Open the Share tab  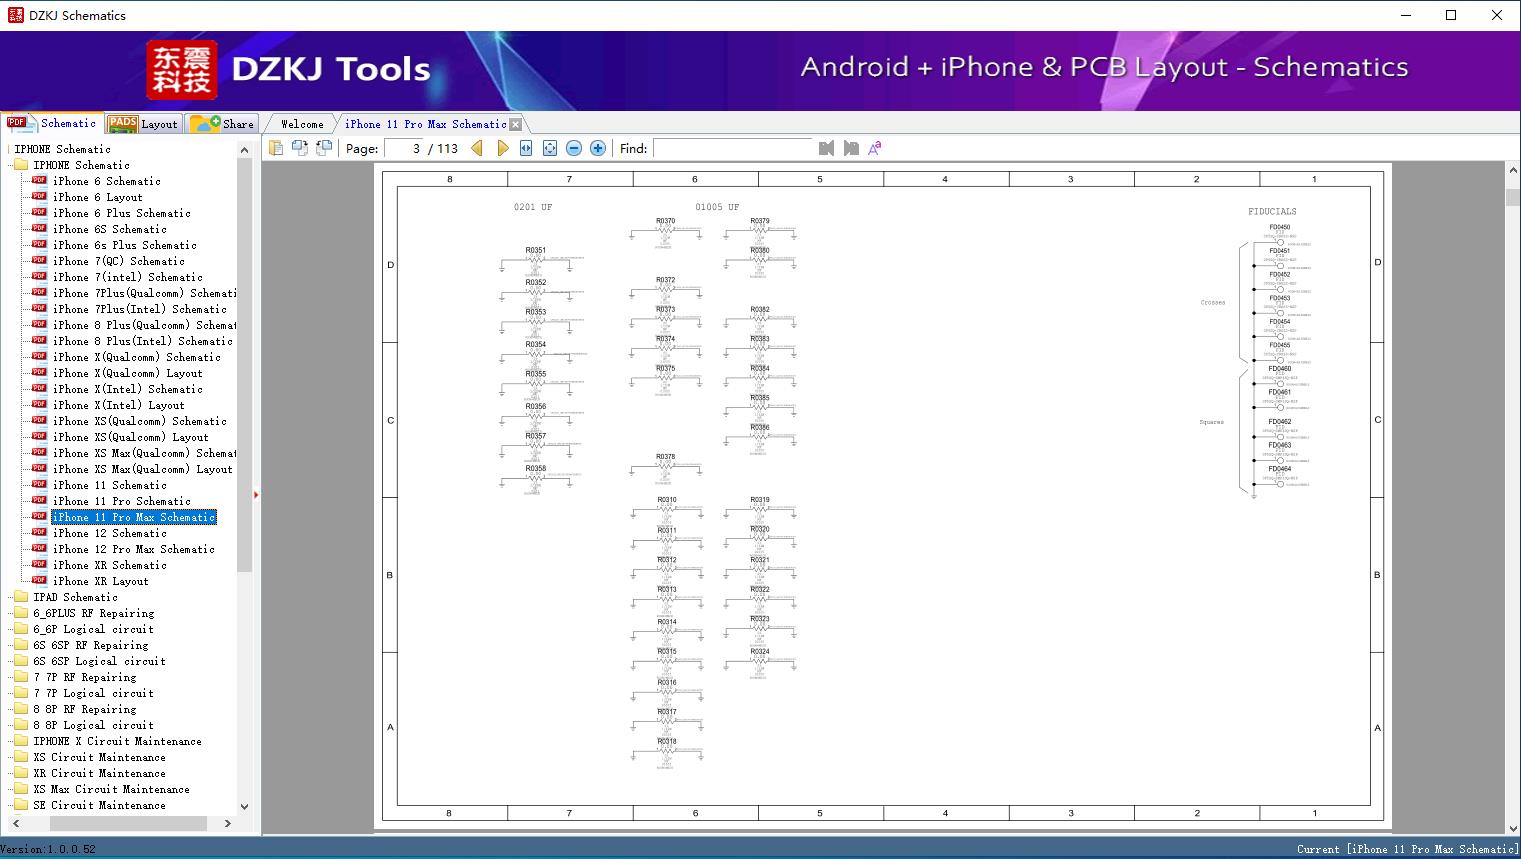[x=222, y=124]
